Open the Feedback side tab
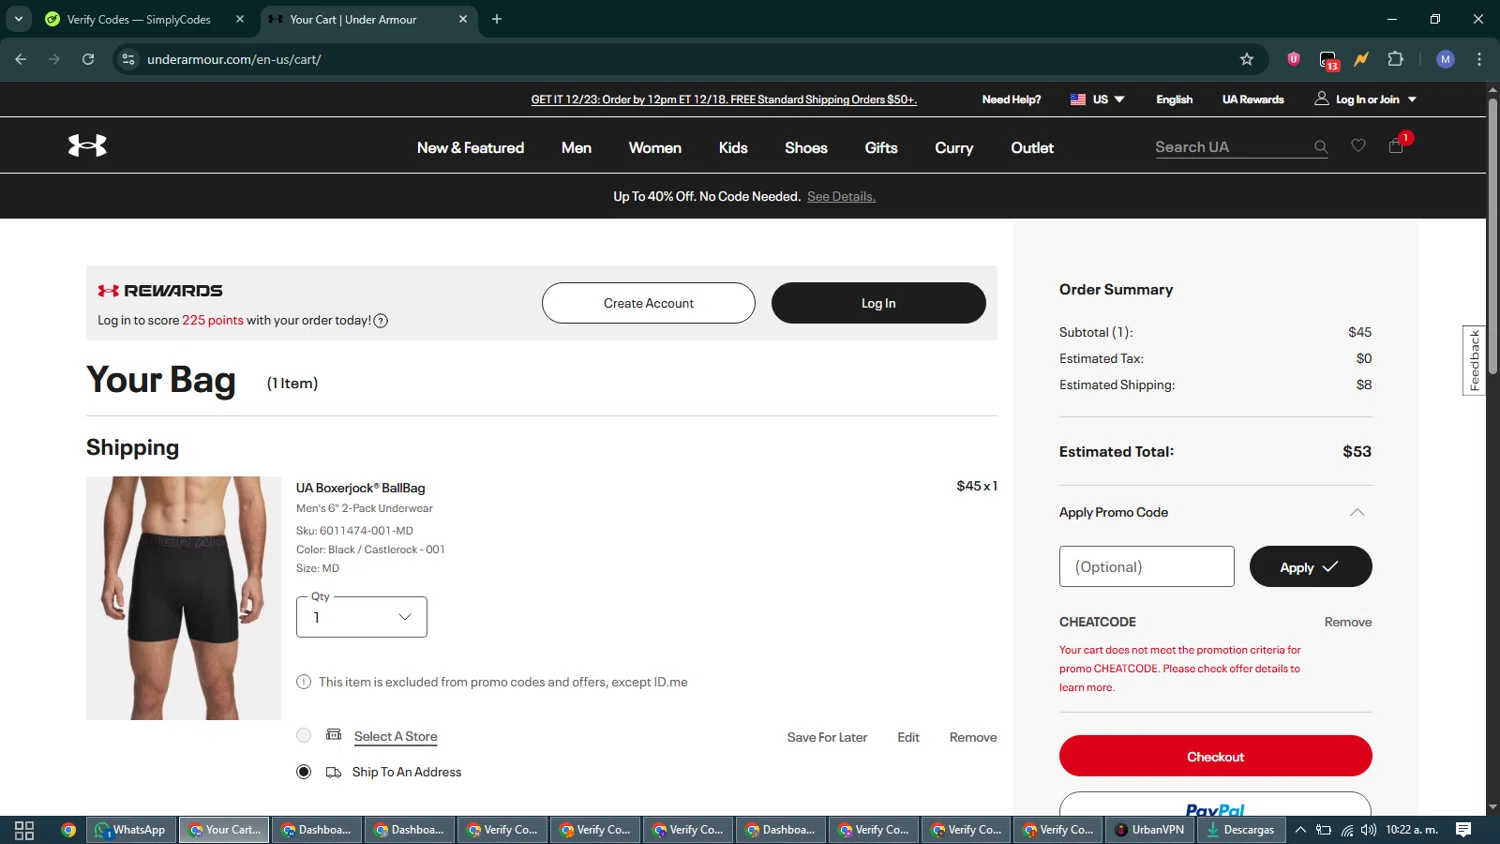This screenshot has height=844, width=1500. tap(1474, 360)
